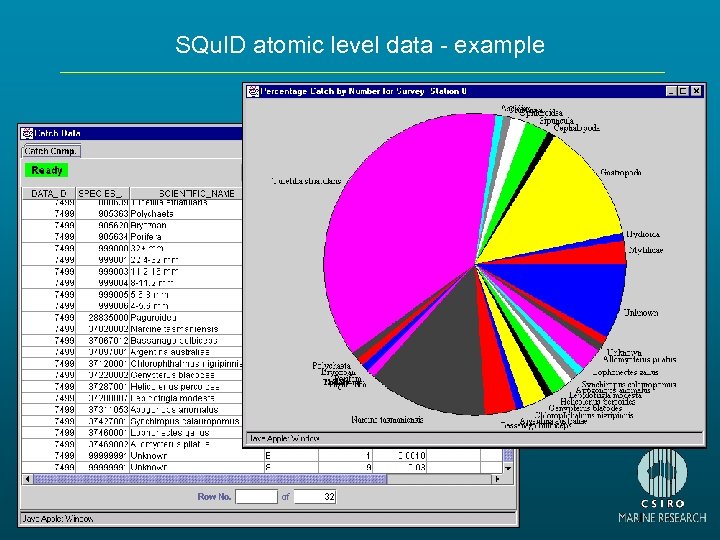Select the Catch Comp. tab

(51, 151)
